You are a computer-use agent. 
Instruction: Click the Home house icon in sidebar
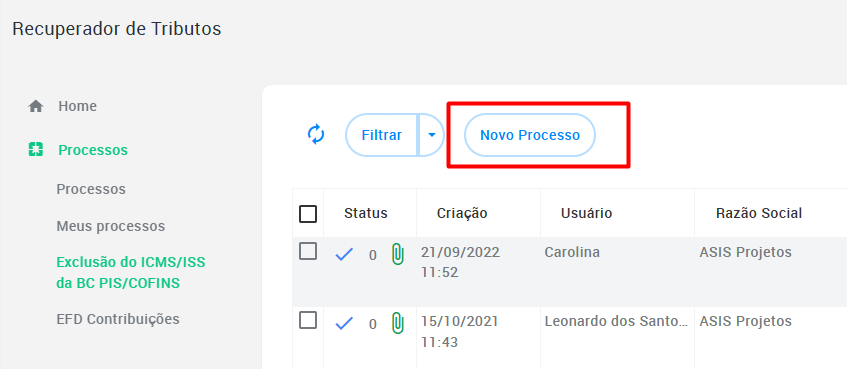click(x=36, y=106)
